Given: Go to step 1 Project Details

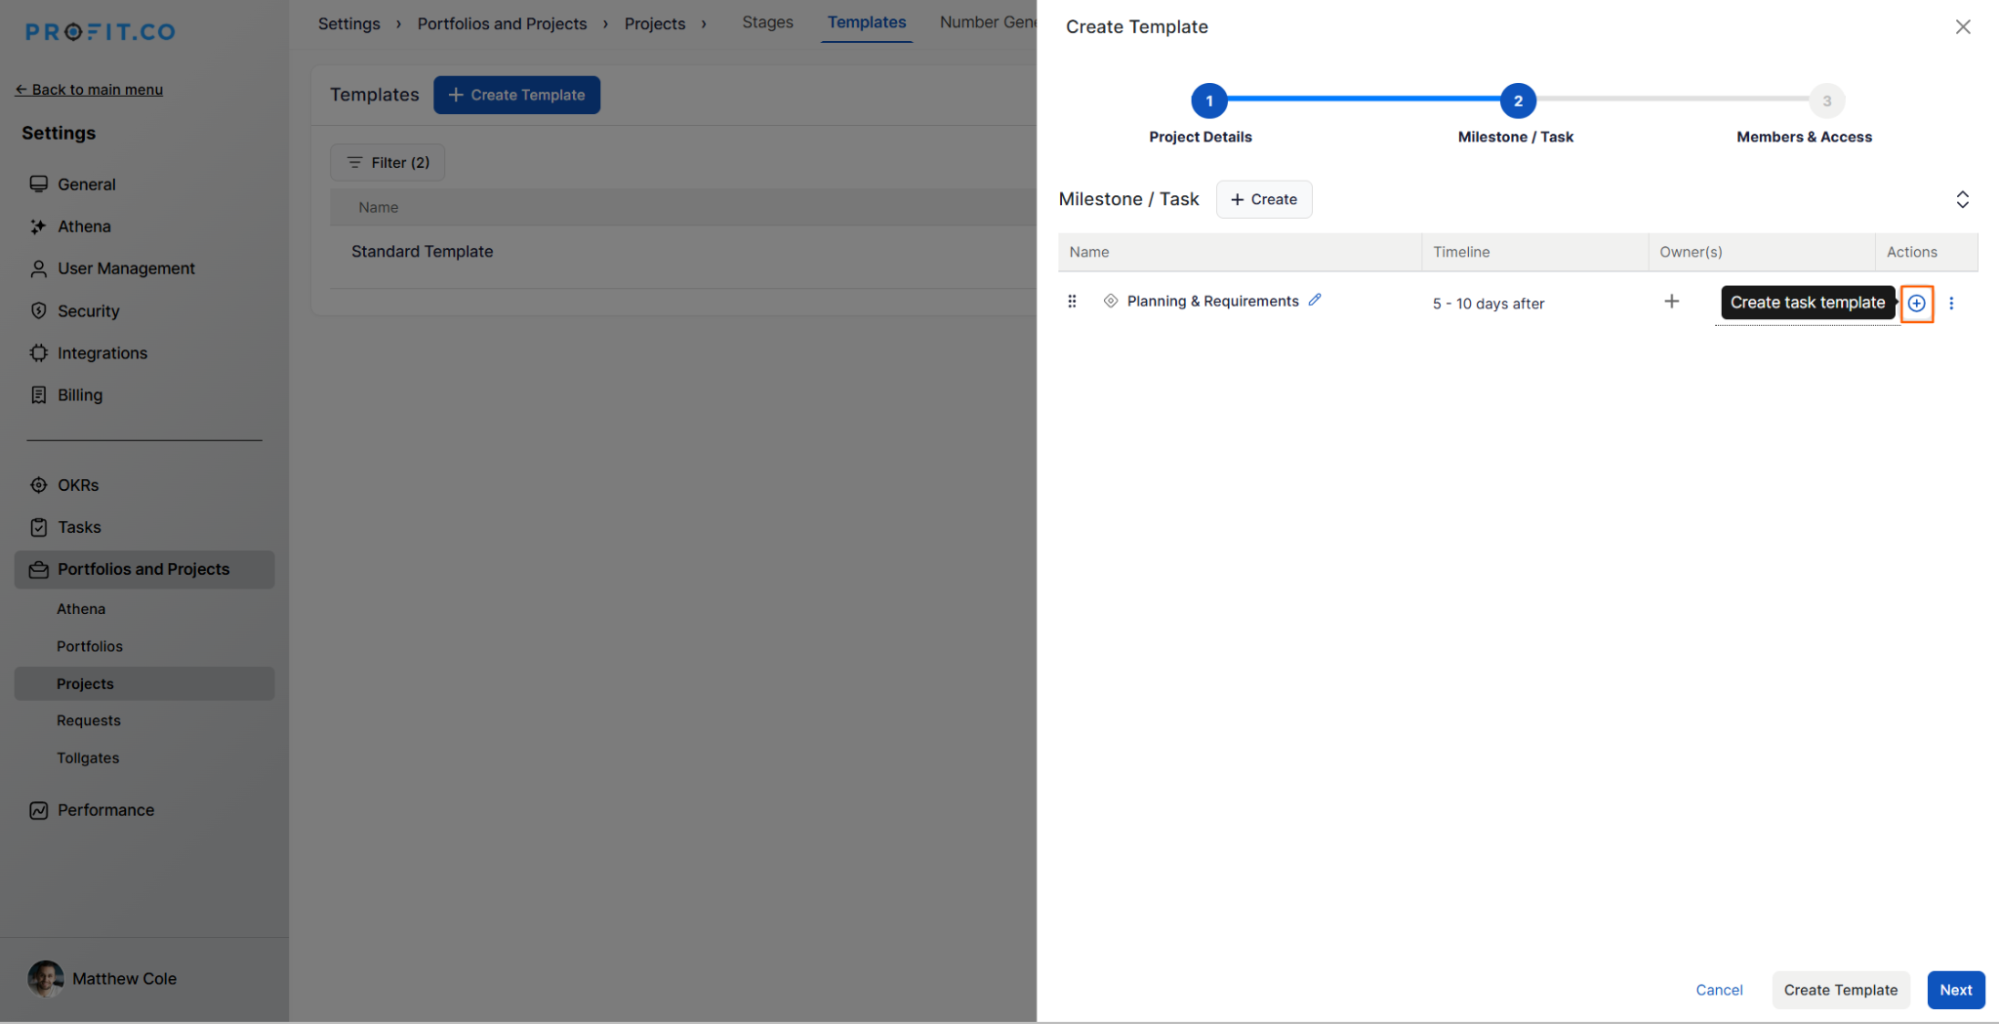Looking at the screenshot, I should coord(1209,100).
